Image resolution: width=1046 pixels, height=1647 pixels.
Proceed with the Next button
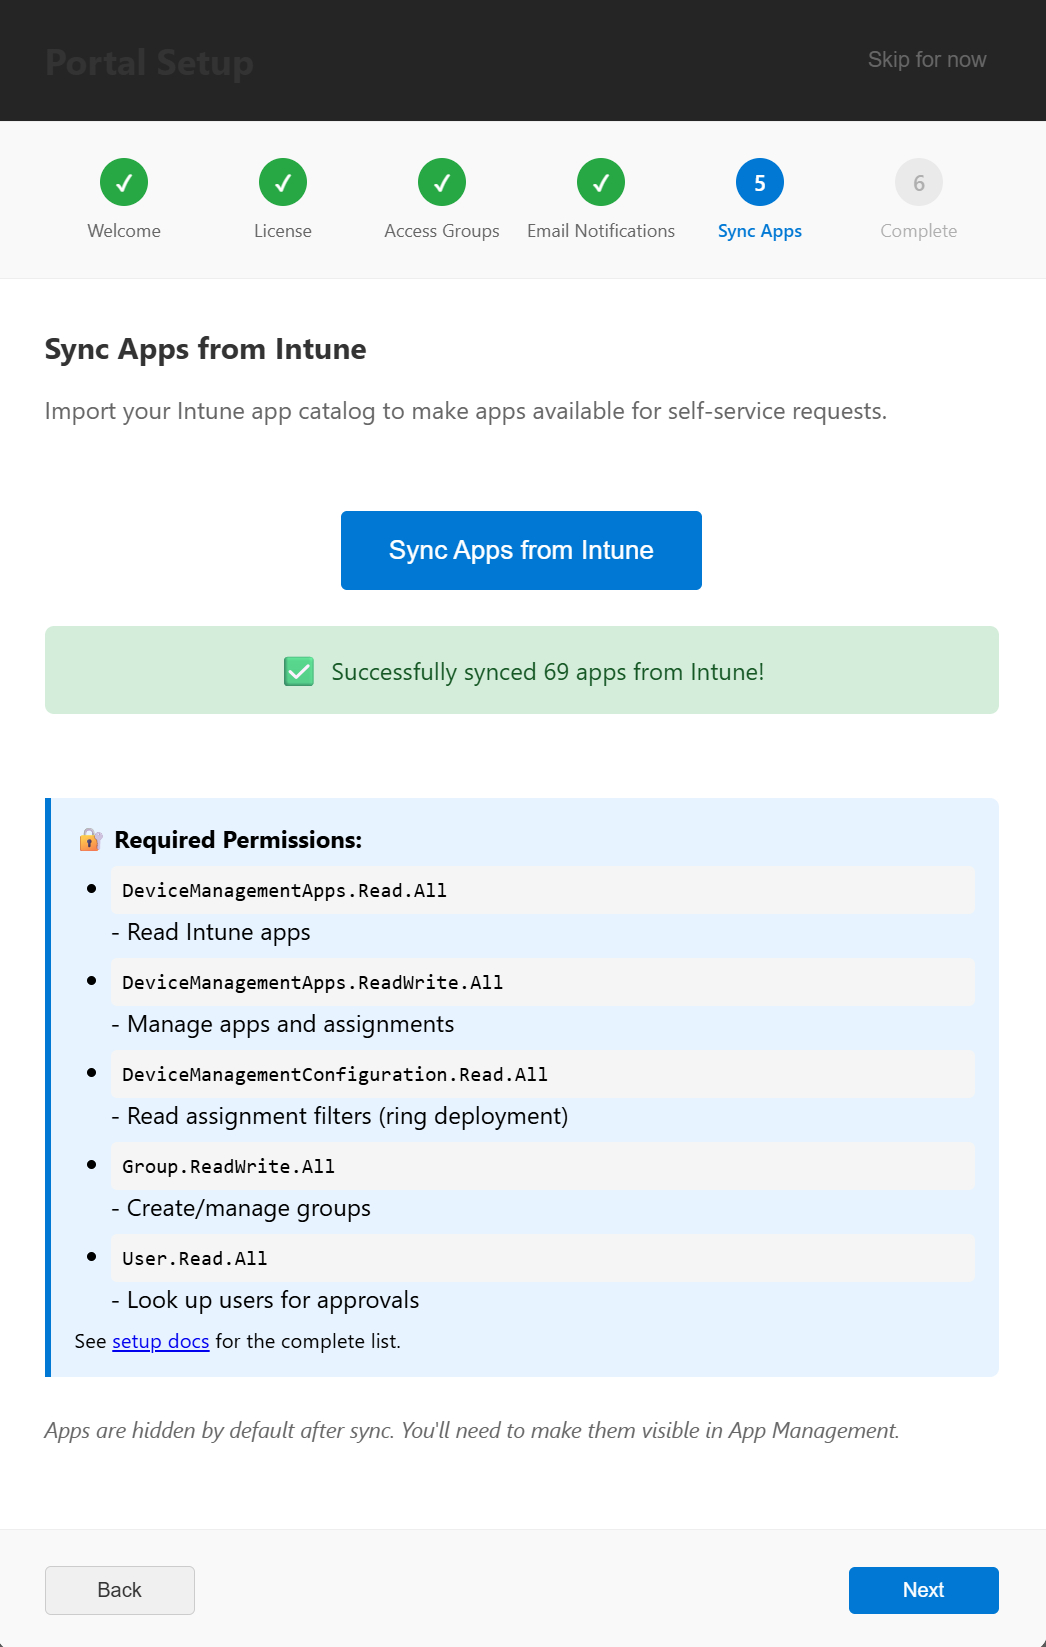[924, 1590]
